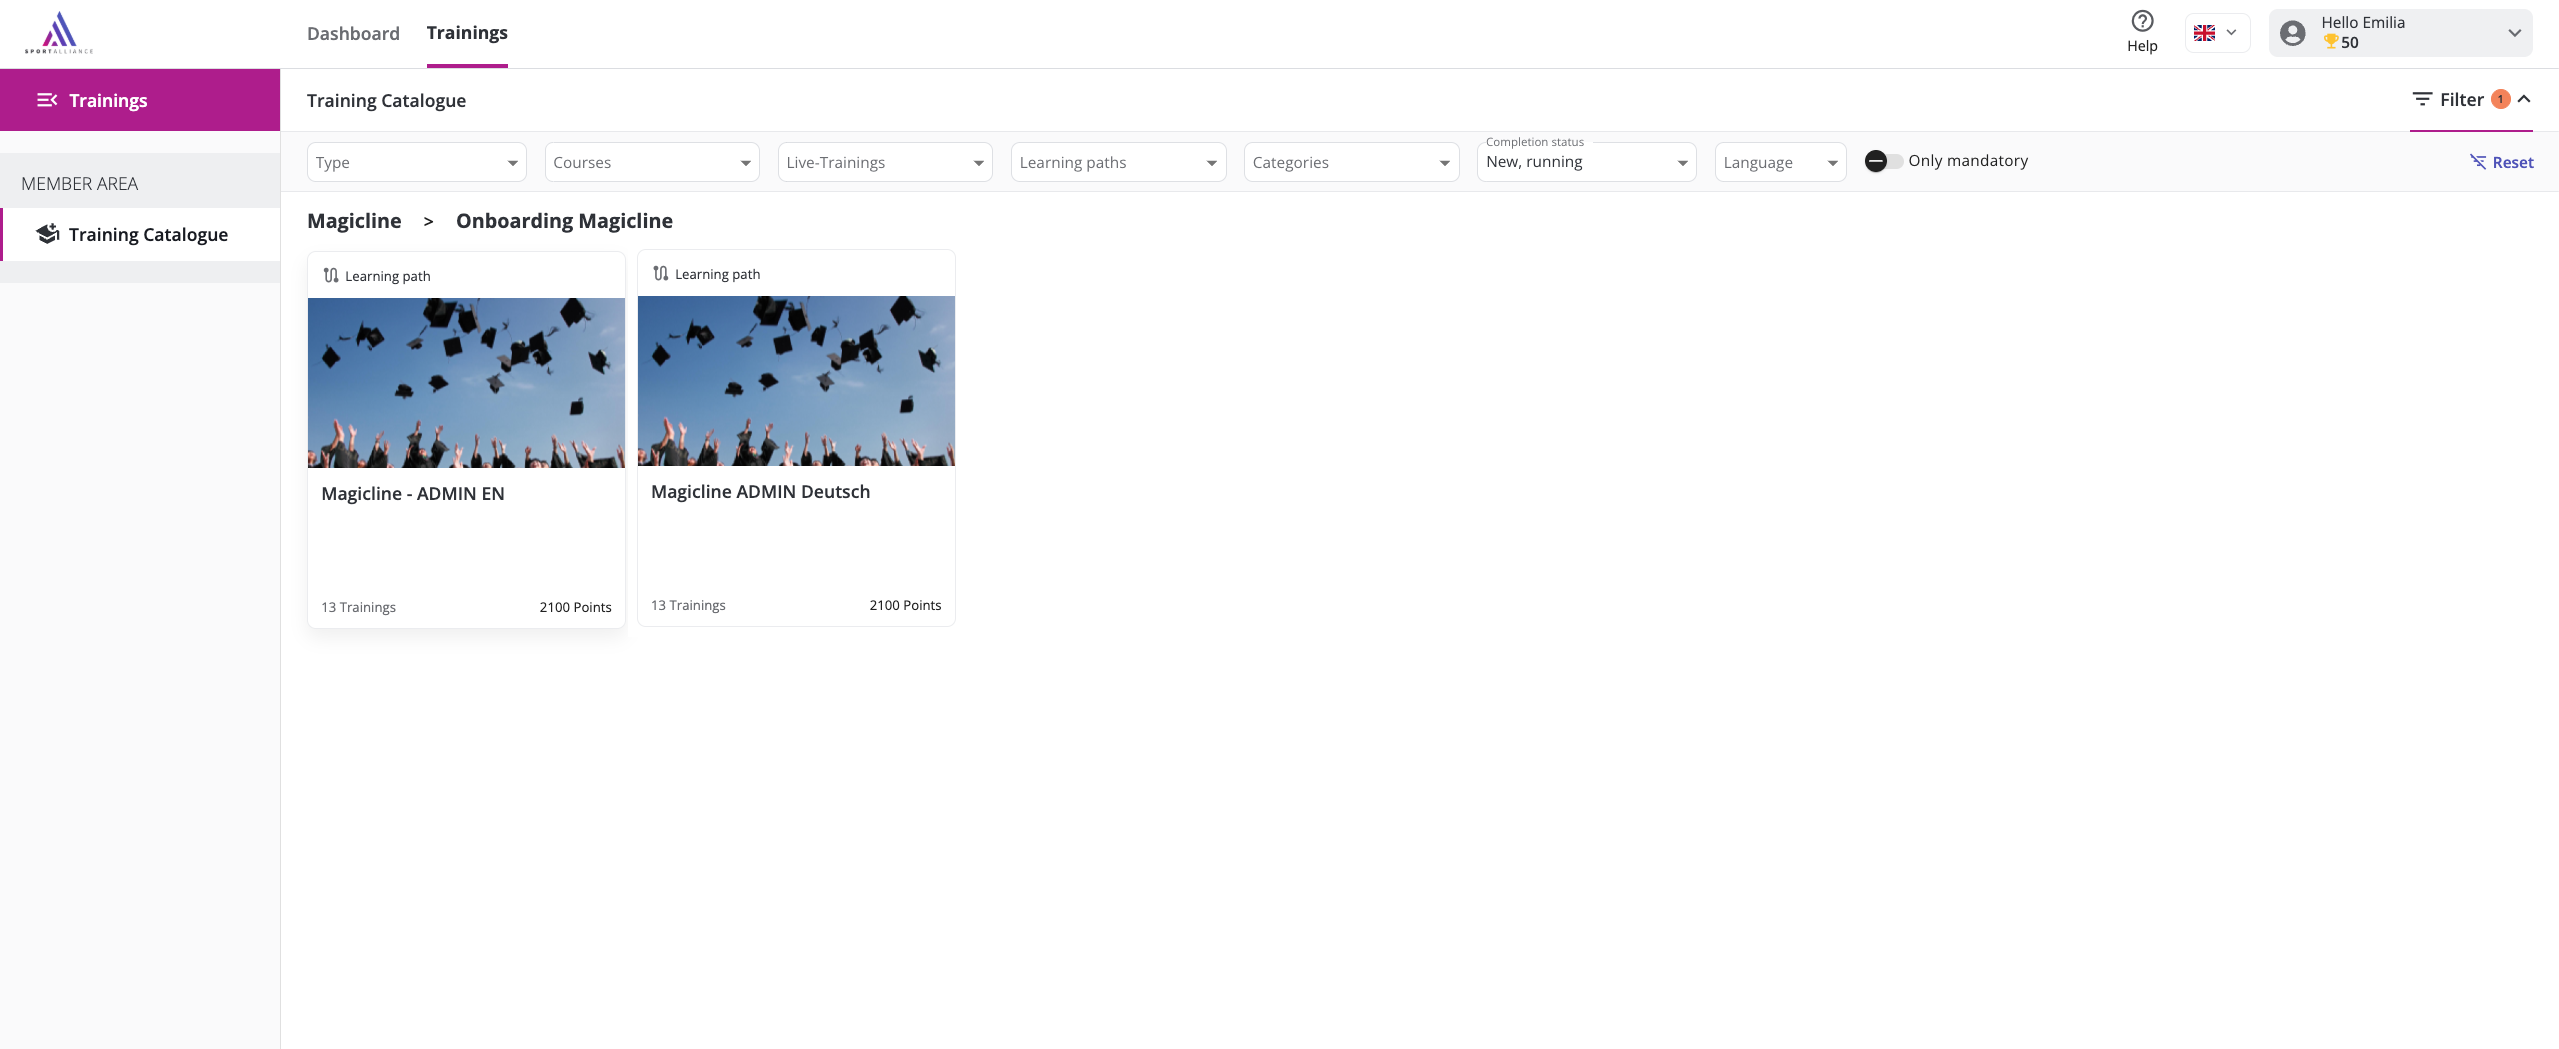Click the Filter lines icon

pyautogui.click(x=2422, y=99)
